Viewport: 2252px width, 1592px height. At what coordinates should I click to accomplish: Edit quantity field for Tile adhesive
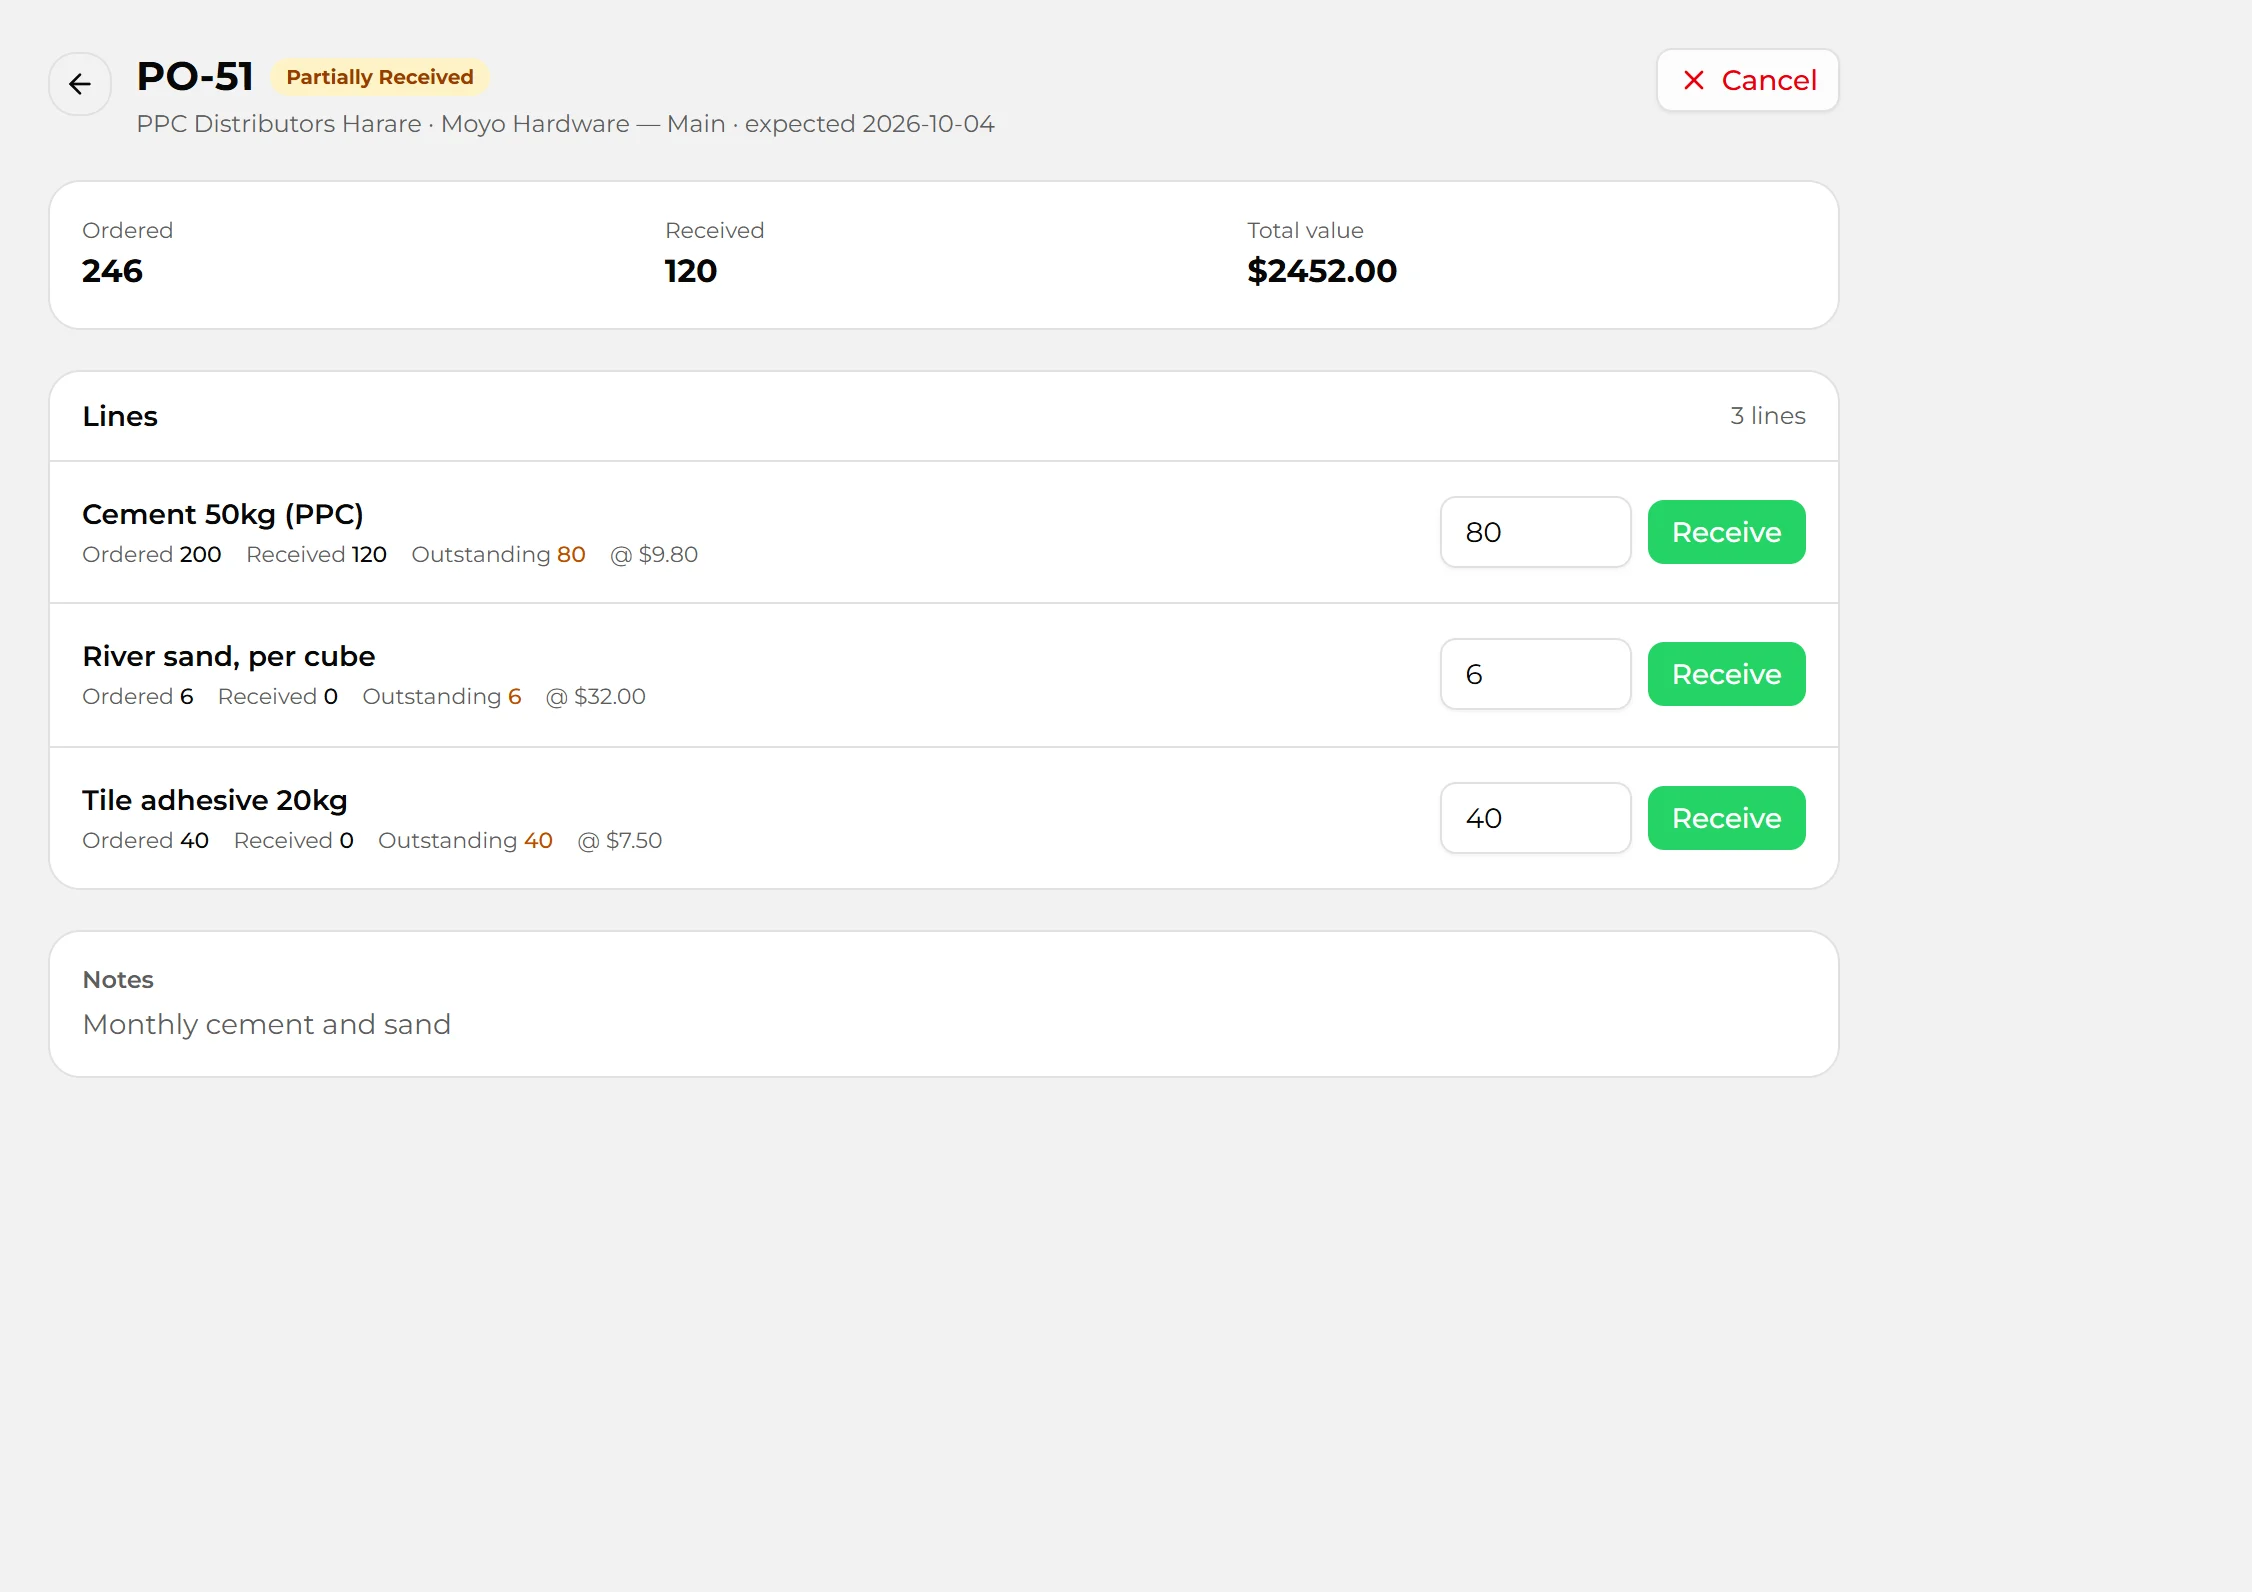(1535, 818)
